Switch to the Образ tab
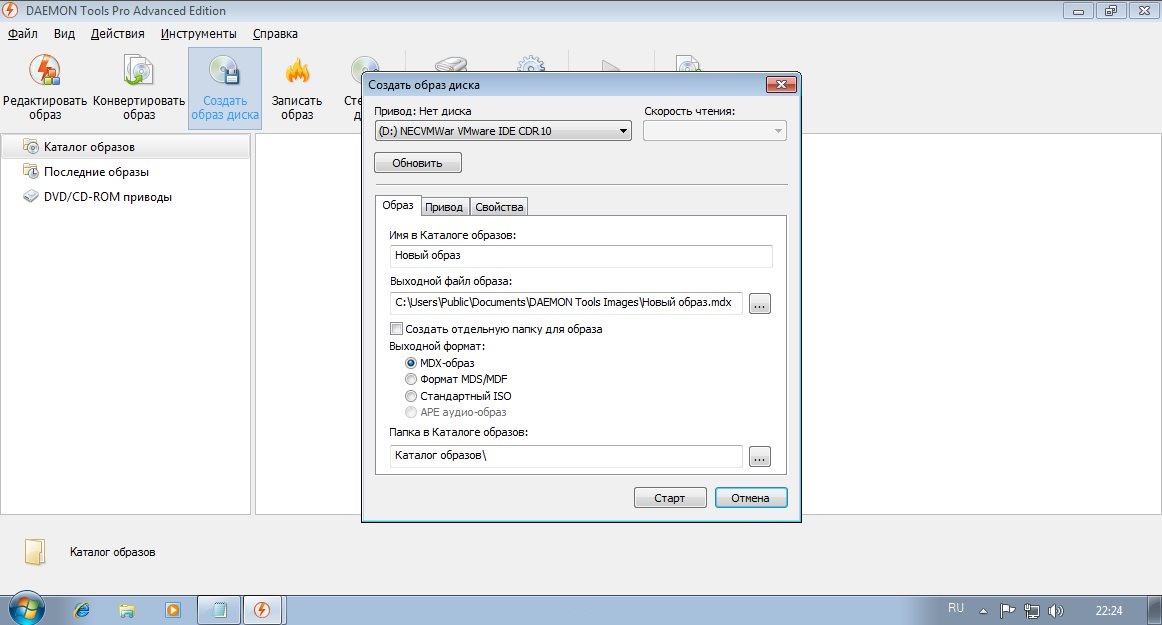The width and height of the screenshot is (1162, 625). pyautogui.click(x=398, y=205)
